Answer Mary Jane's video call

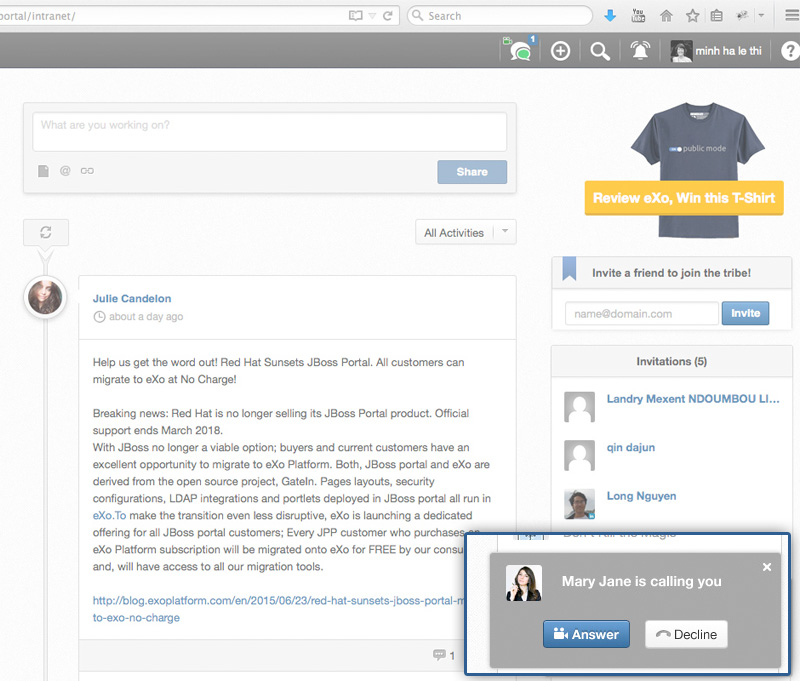click(x=586, y=634)
